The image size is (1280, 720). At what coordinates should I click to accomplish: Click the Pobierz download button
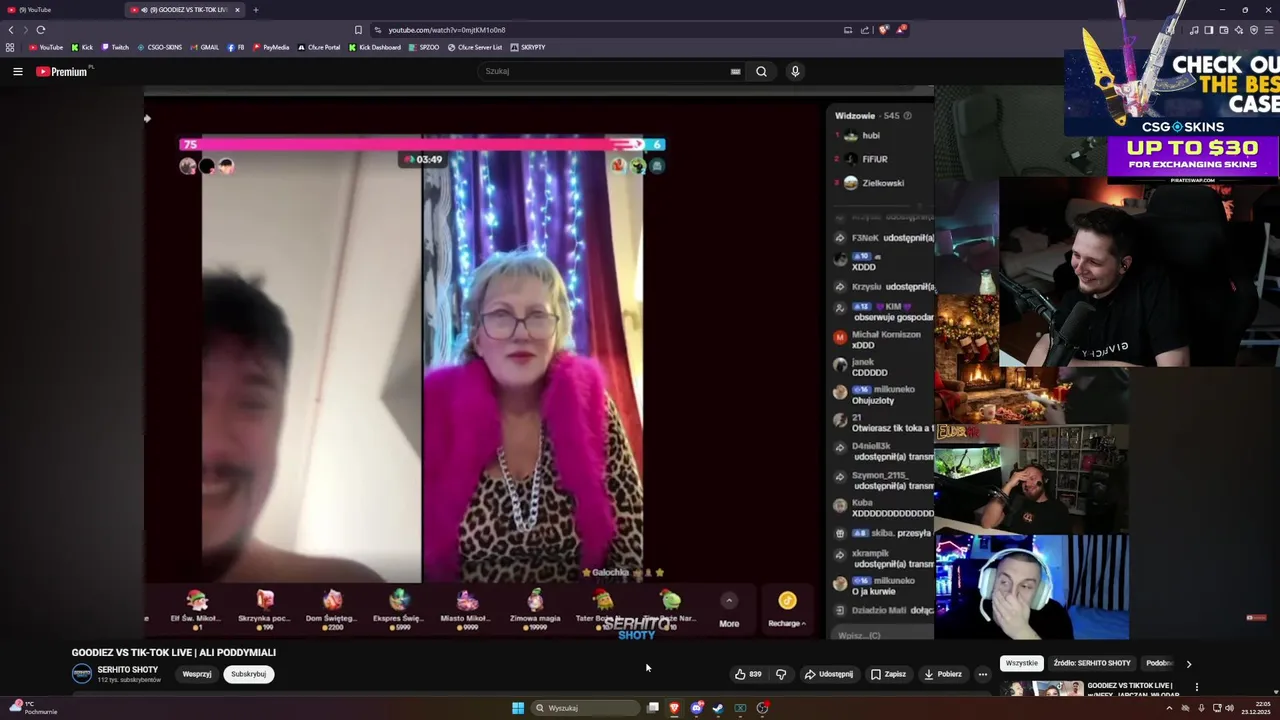click(943, 674)
